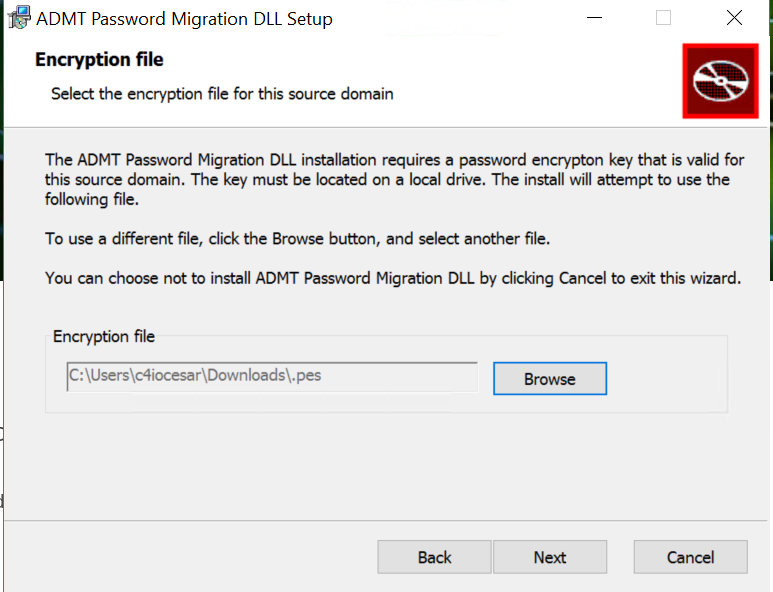Click the white header banner beside the logo
The height and width of the screenshot is (592, 773).
coord(550,80)
